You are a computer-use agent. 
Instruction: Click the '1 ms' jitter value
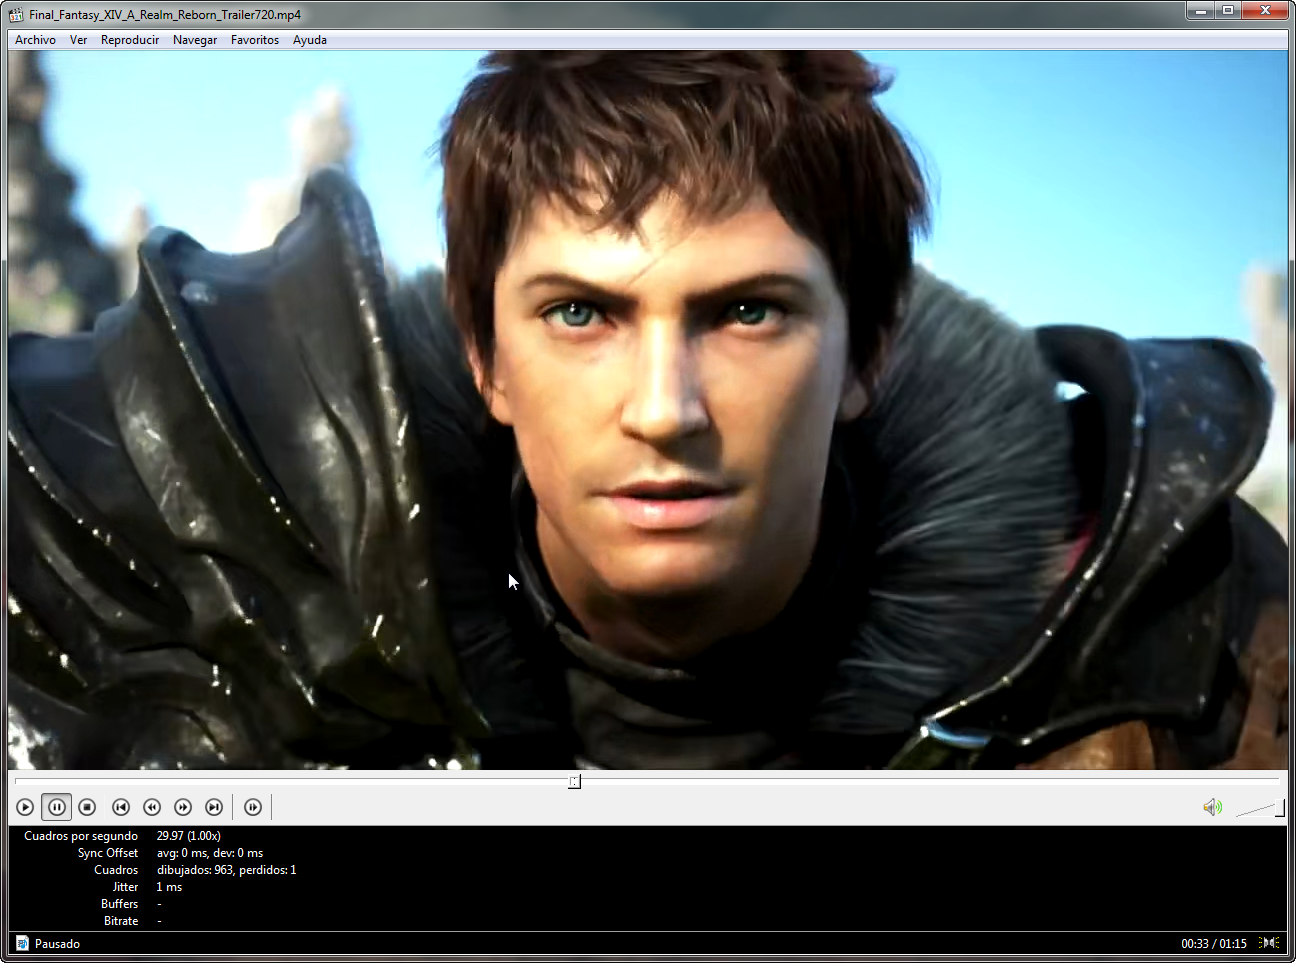coord(169,887)
